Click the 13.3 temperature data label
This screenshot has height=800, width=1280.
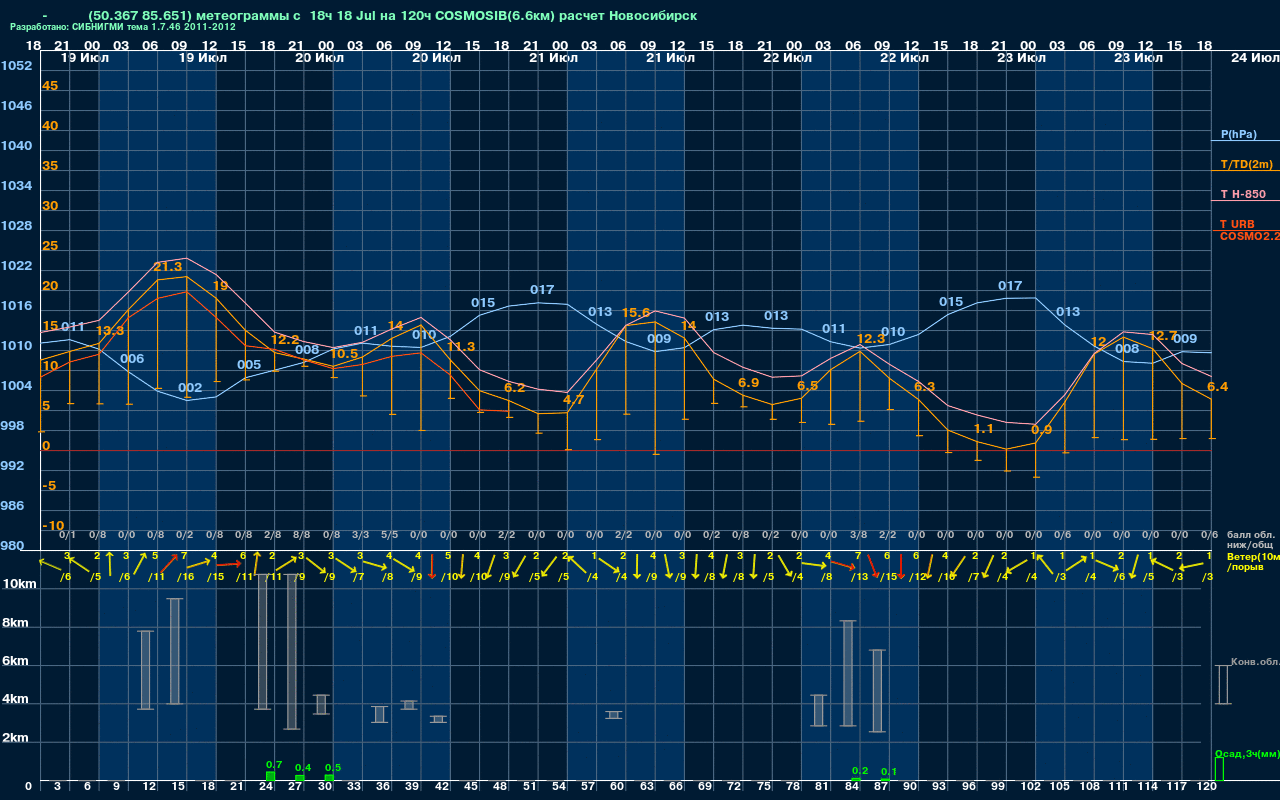pyautogui.click(x=110, y=331)
